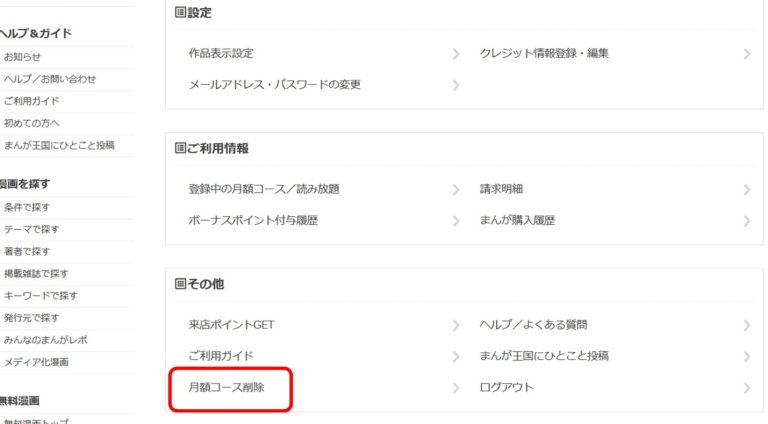Click the chevron next to まんが購入履歴
Screen dimensions: 768x424
[x=747, y=221]
